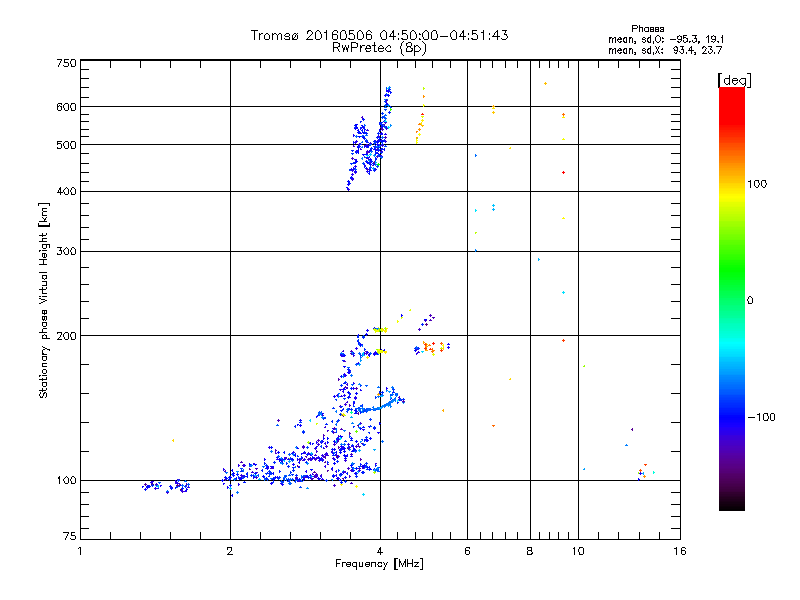This screenshot has height=600, width=800.
Task: Click the frequency axis tick label "1"
Action: coord(80,551)
